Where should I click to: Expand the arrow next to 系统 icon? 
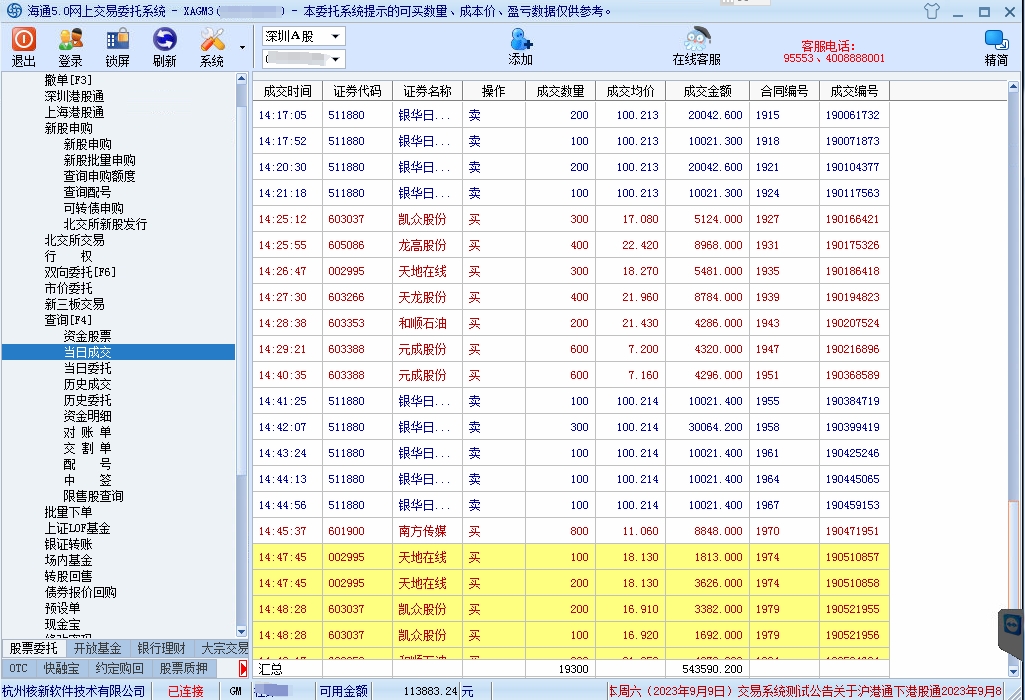242,47
